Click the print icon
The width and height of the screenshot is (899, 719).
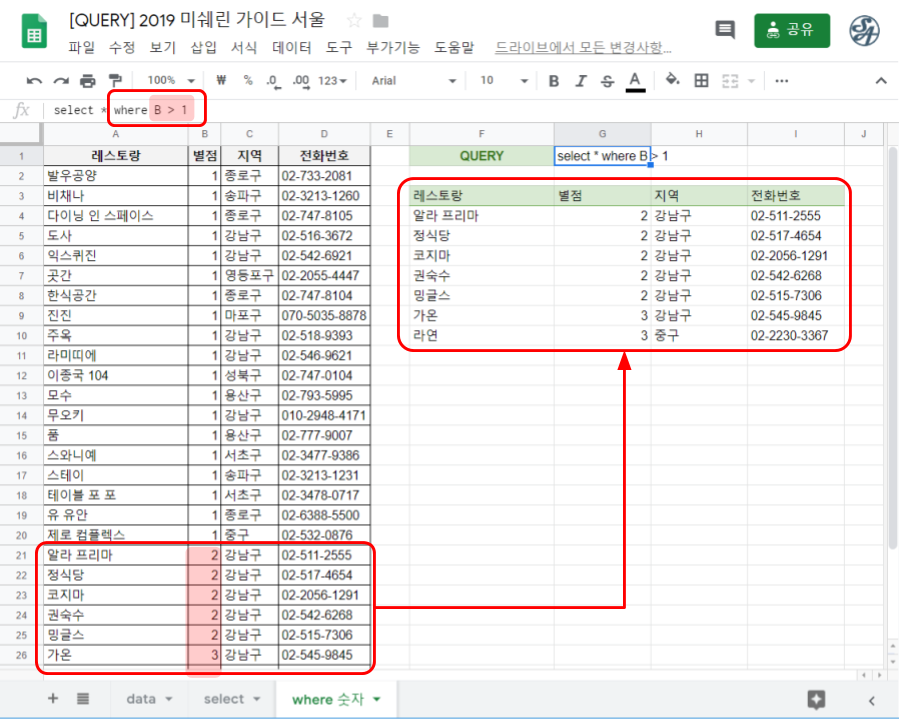(88, 81)
